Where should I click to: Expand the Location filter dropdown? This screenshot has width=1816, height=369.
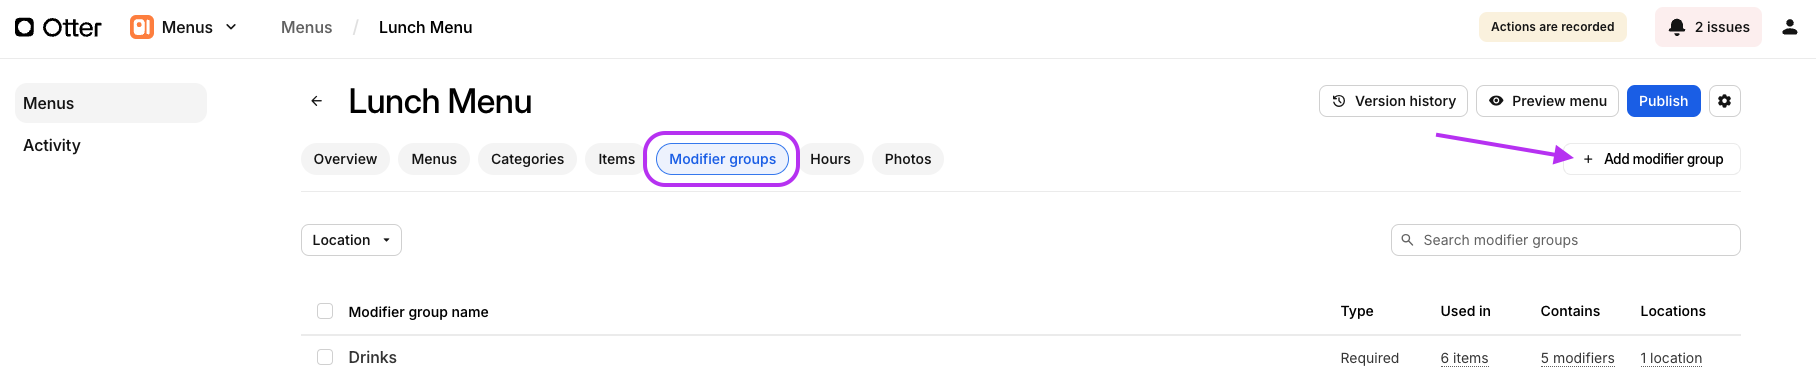click(x=351, y=240)
